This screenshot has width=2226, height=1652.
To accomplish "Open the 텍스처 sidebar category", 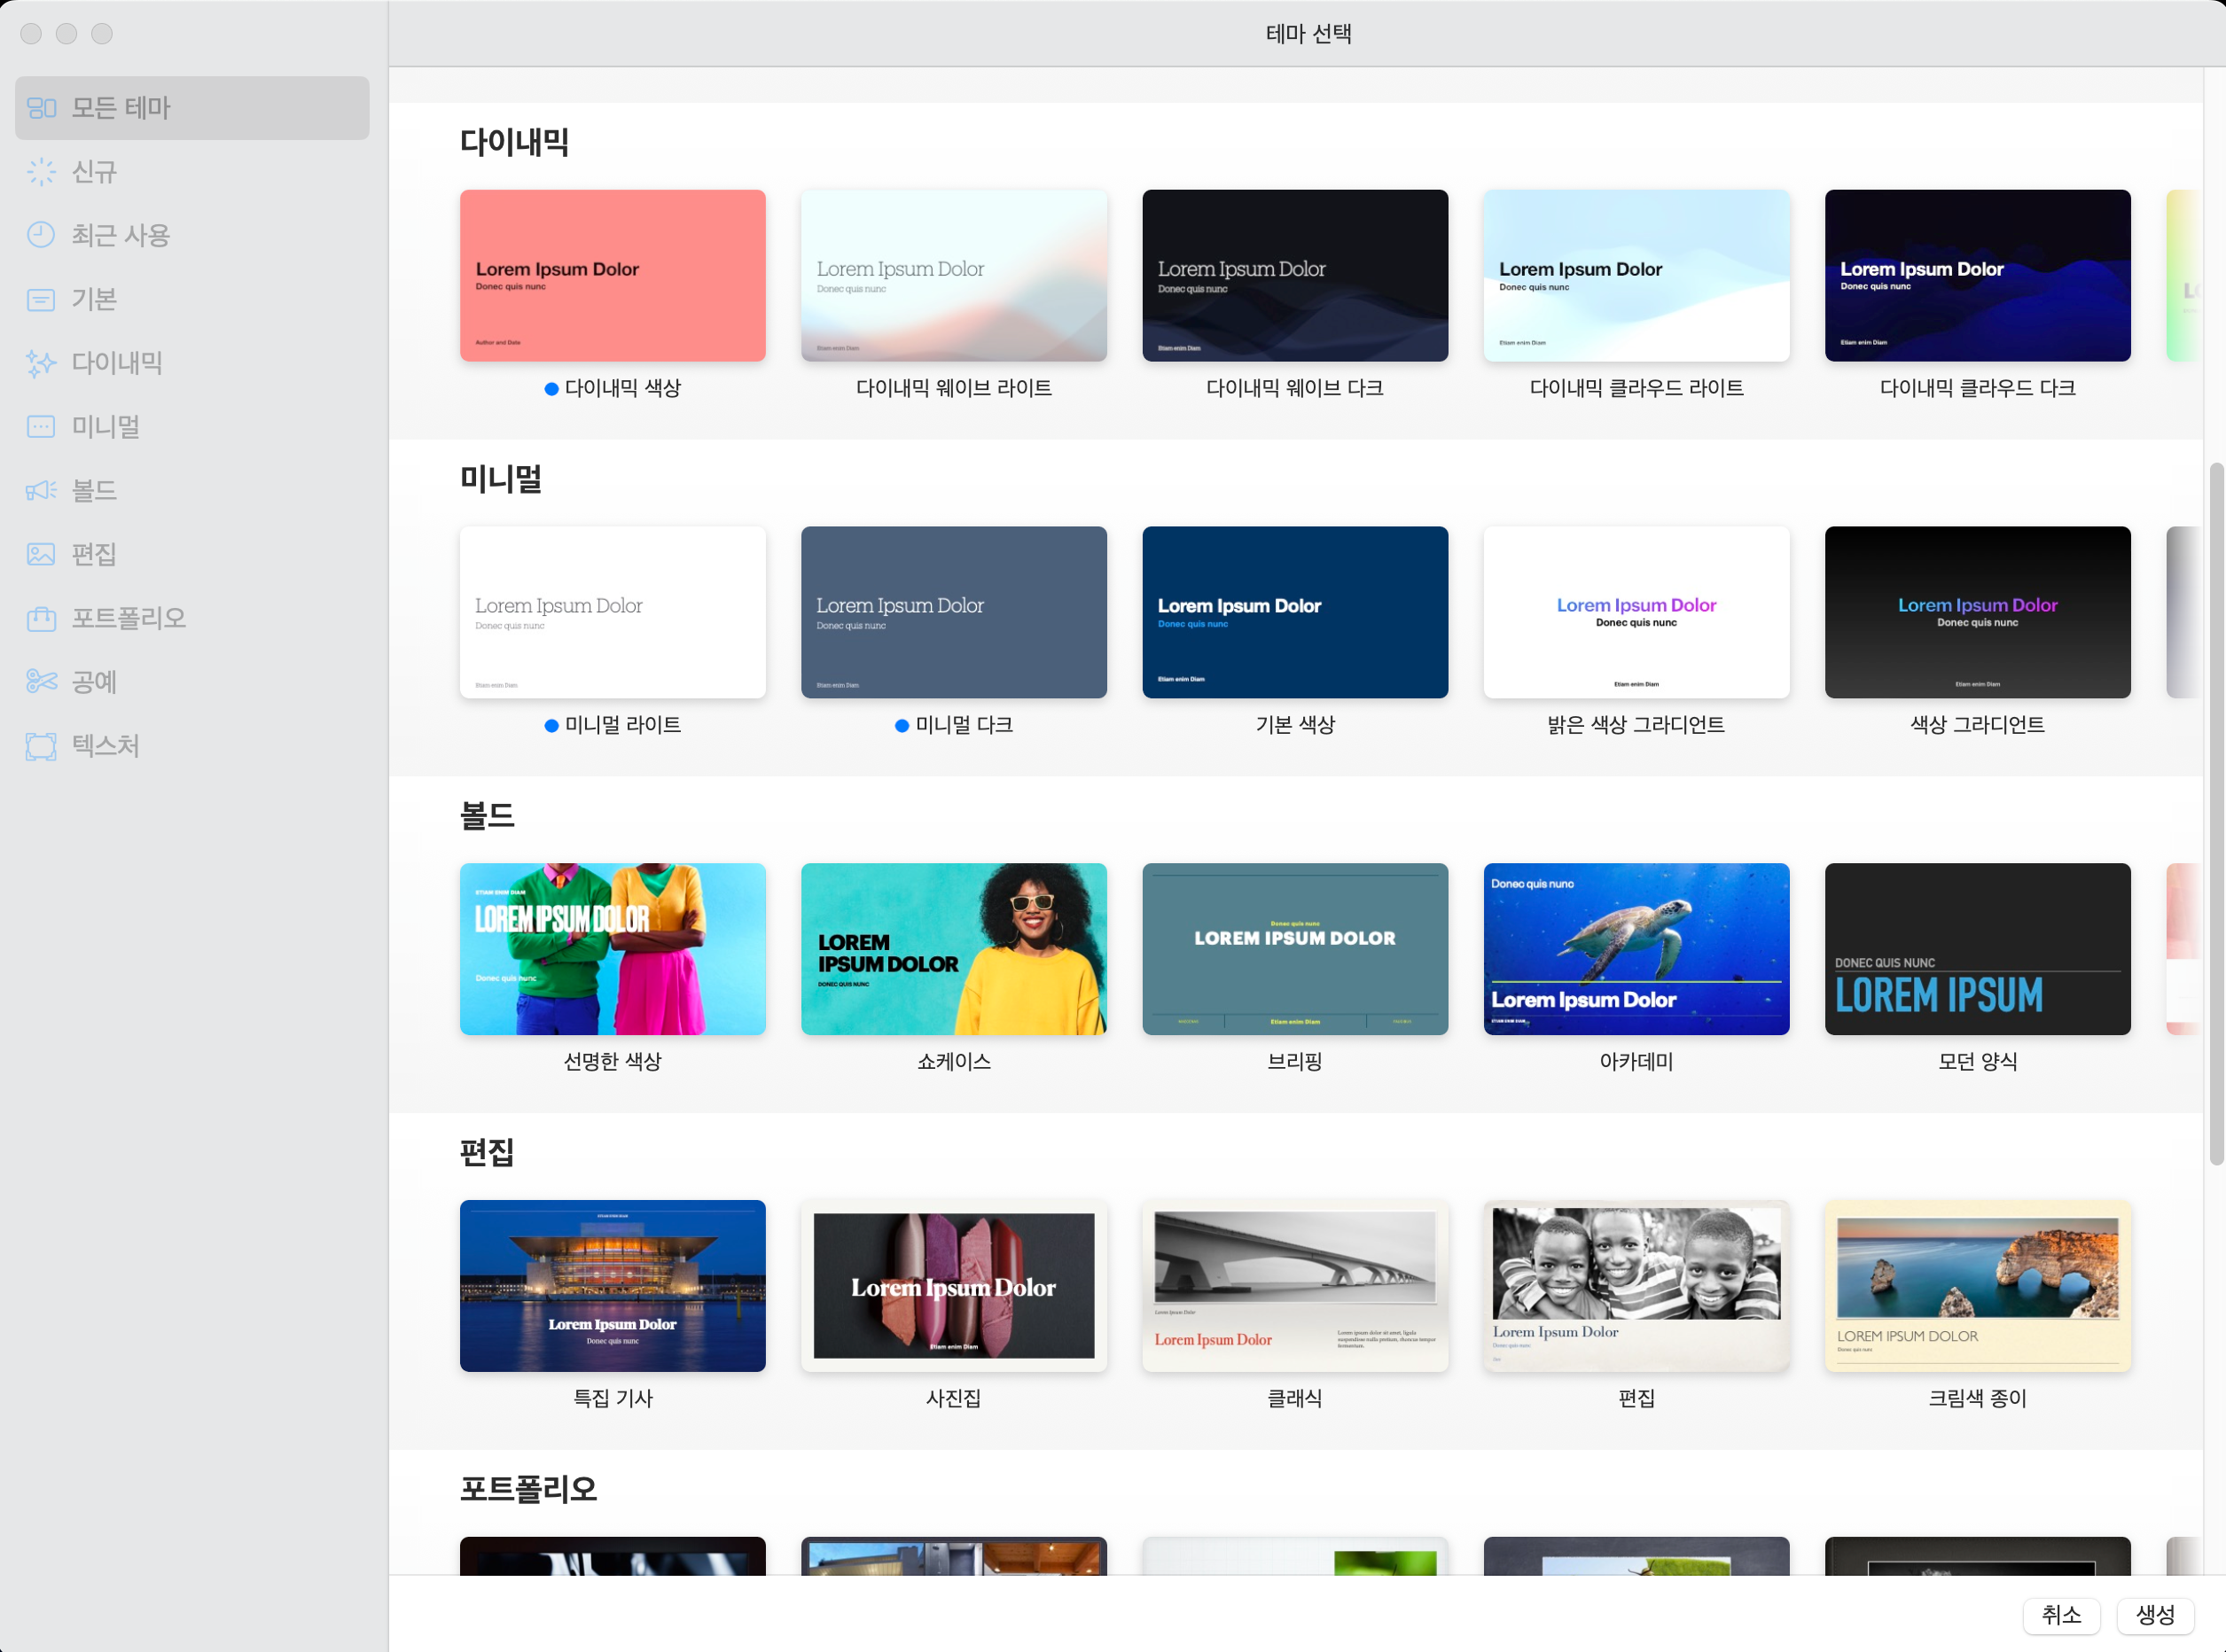I will coord(105,746).
